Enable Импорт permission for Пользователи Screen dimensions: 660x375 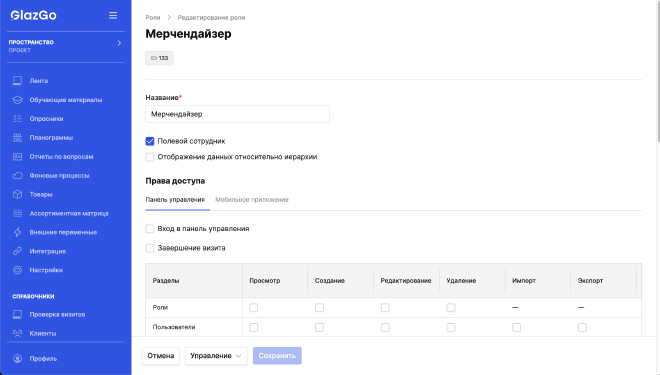(516, 327)
